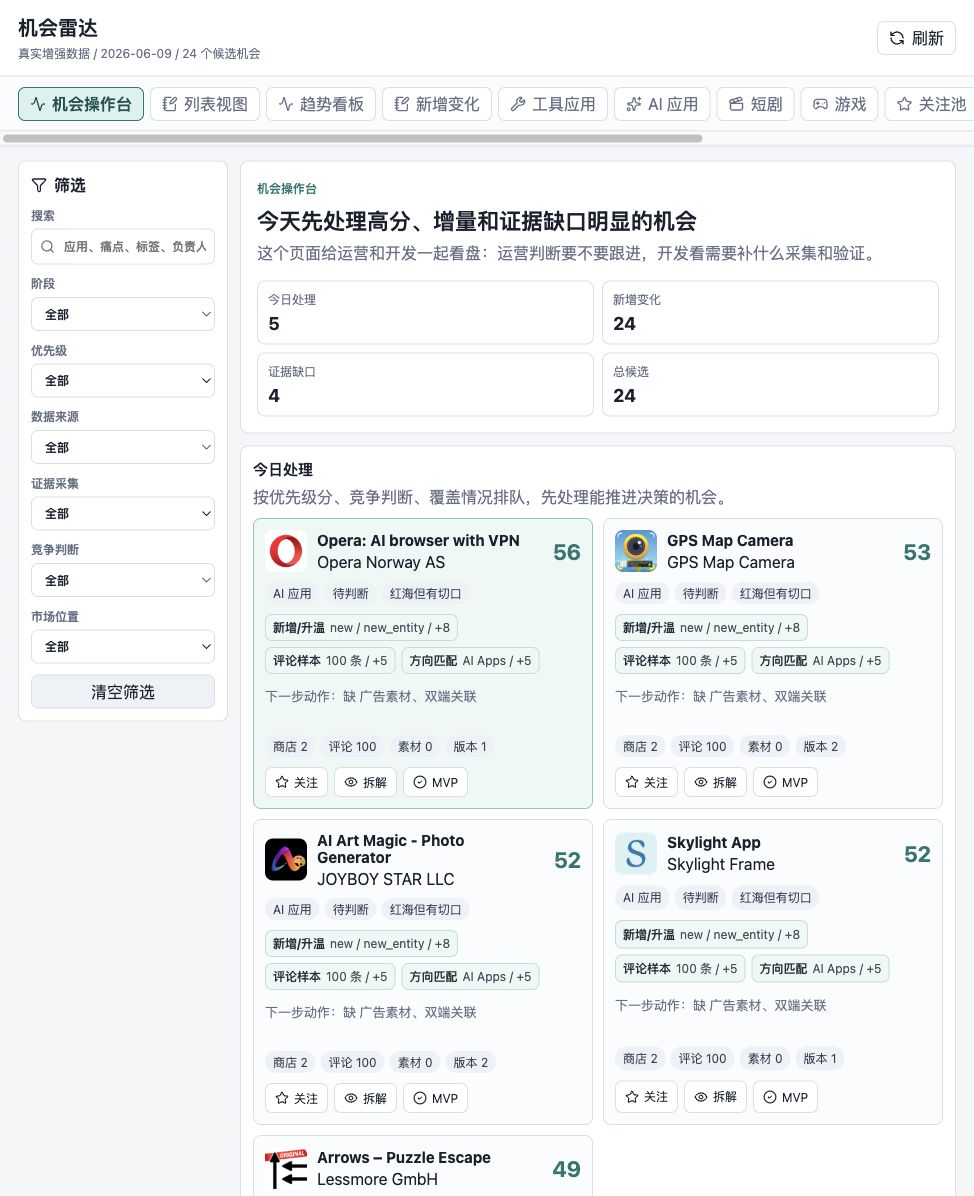Click 关注 on AI Art Magic card
The image size is (974, 1196).
point(297,1098)
